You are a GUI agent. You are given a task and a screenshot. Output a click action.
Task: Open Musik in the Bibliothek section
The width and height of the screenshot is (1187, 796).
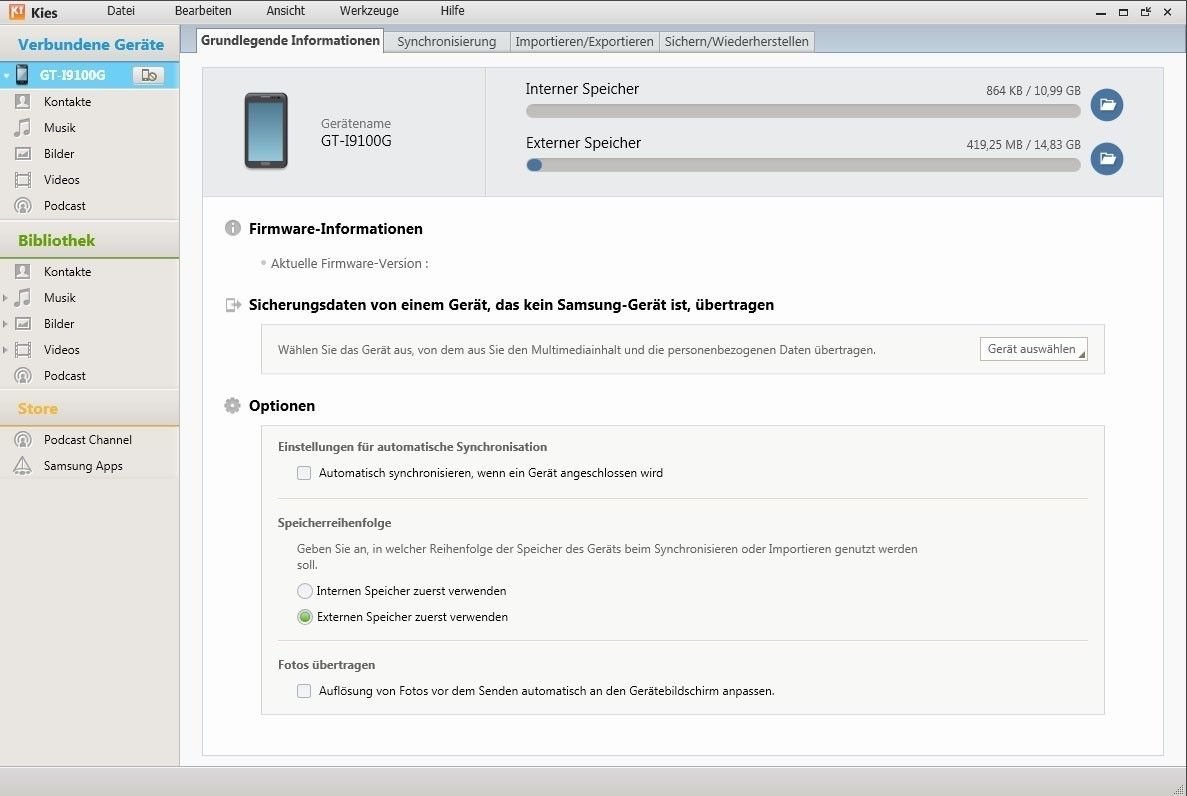click(60, 298)
